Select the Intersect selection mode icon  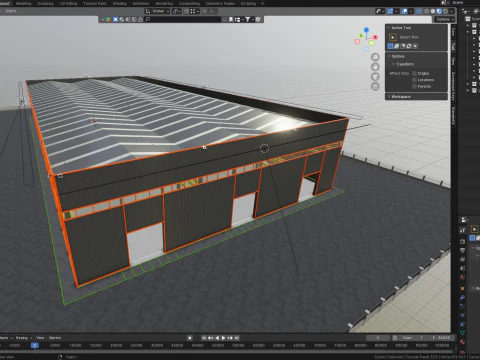(x=415, y=46)
